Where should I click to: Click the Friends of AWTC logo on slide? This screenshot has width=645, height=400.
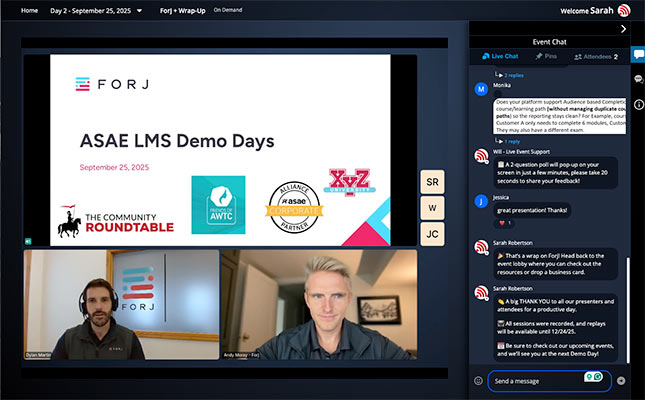218,205
